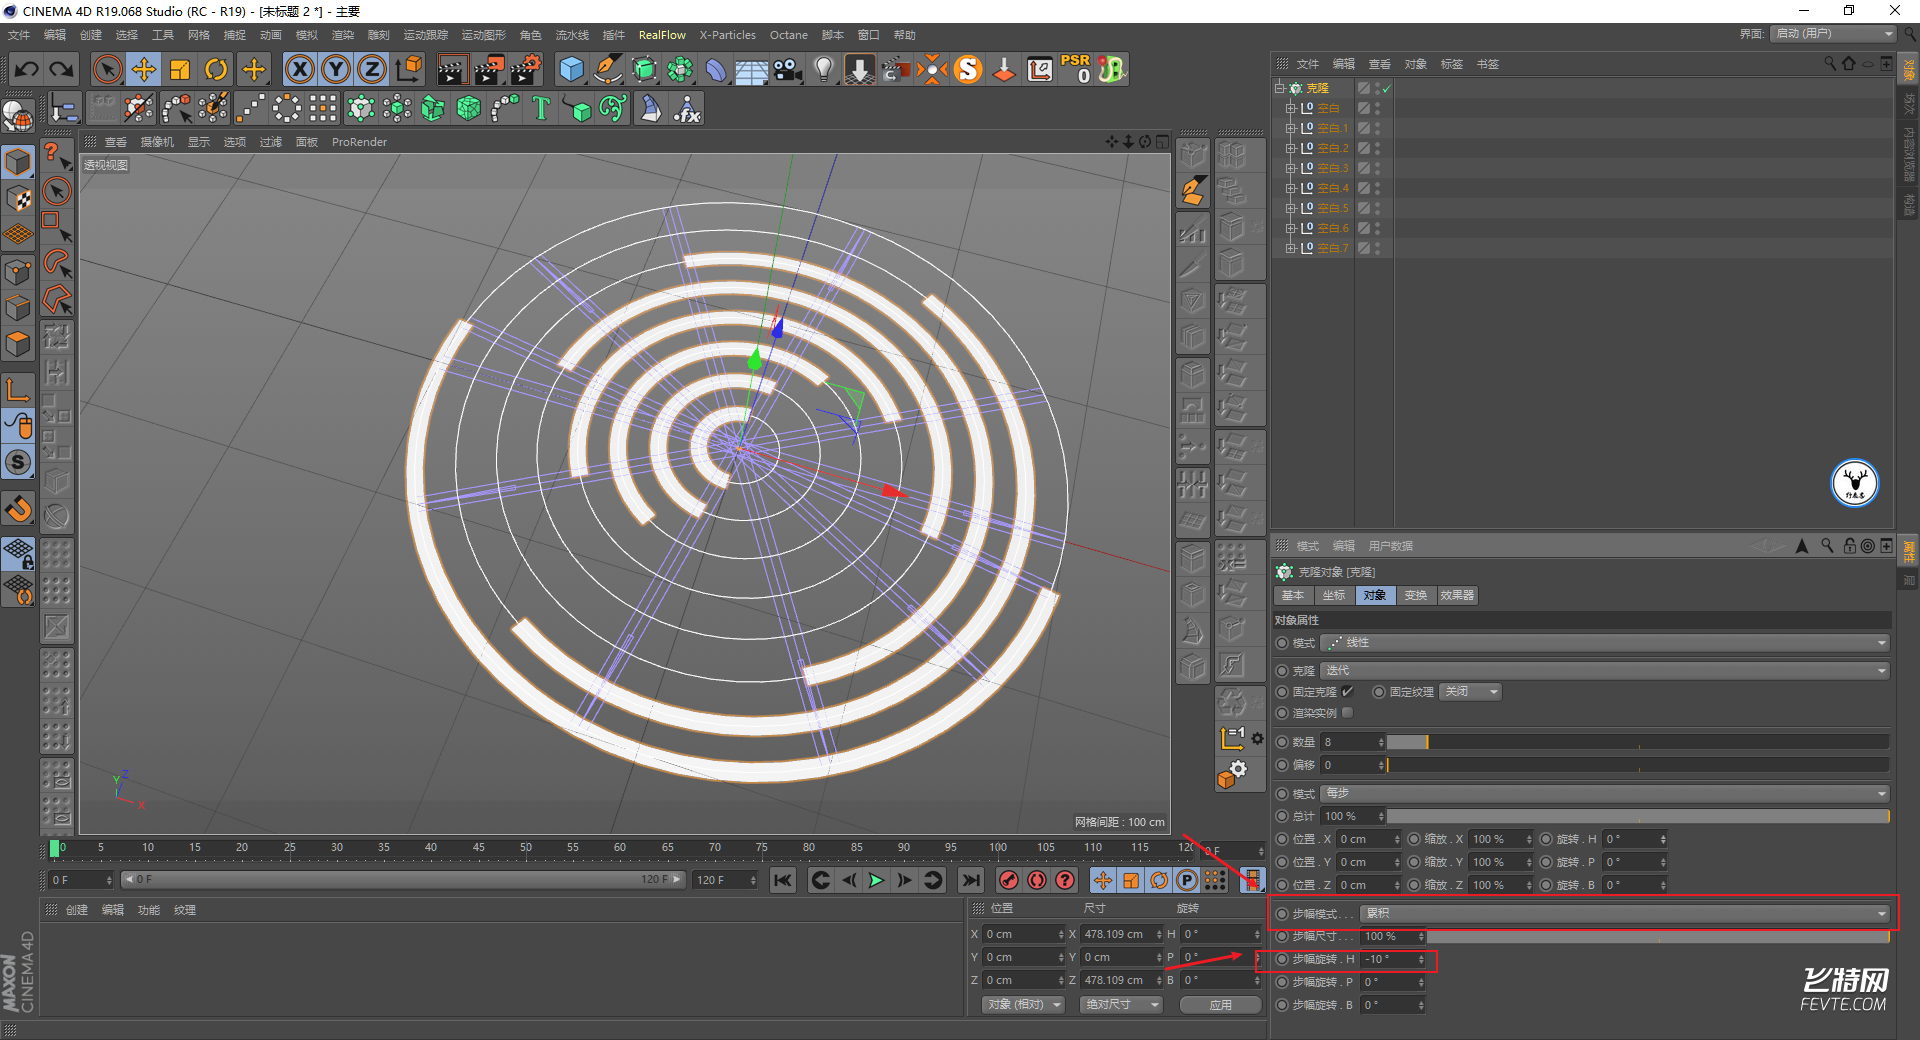
Task: Adjust the 步幅尺寸 slider
Action: click(1657, 936)
